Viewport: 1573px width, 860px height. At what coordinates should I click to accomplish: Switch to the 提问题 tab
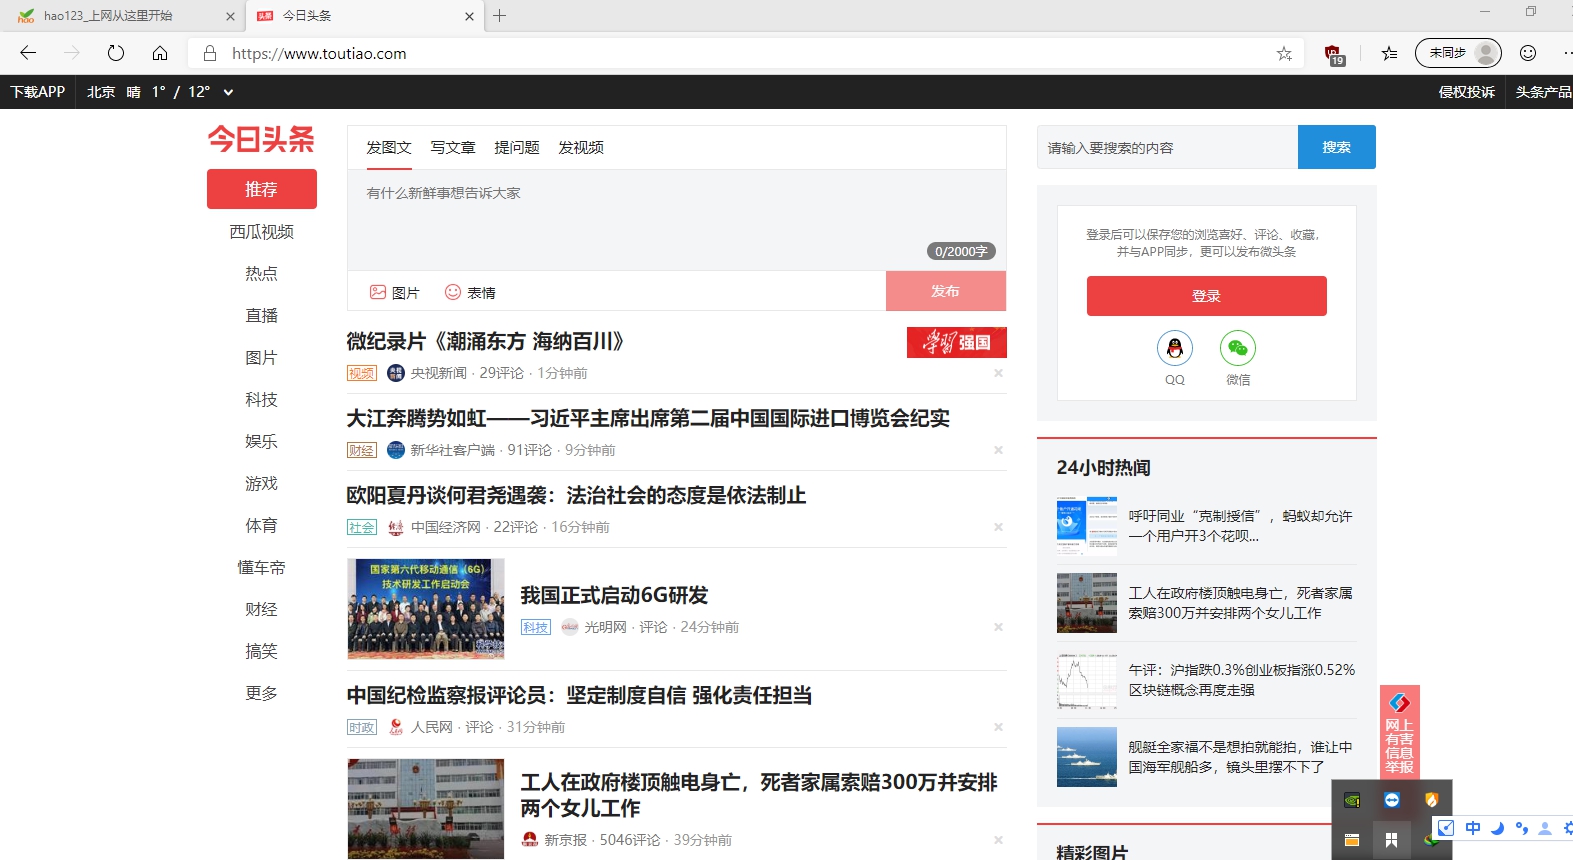coord(517,147)
